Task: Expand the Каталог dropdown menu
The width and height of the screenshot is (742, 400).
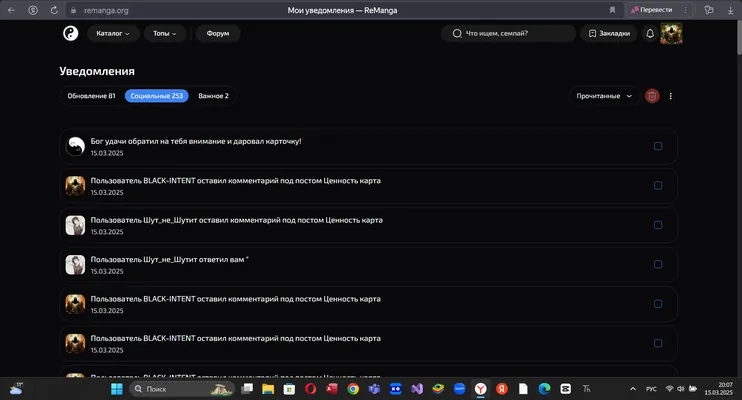Action: pos(113,33)
